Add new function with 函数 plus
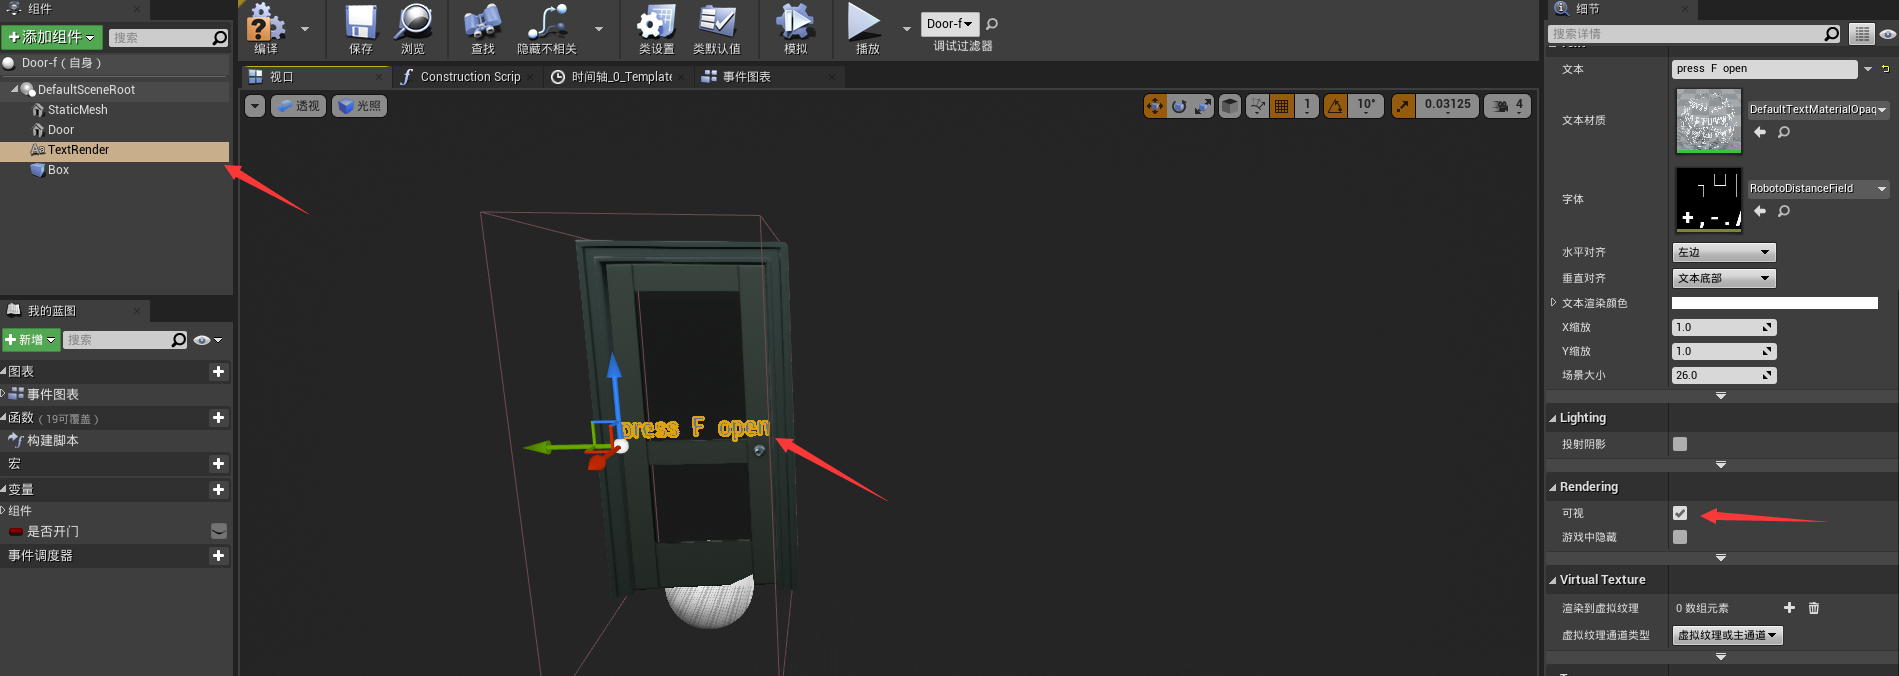The height and width of the screenshot is (676, 1899). point(218,418)
